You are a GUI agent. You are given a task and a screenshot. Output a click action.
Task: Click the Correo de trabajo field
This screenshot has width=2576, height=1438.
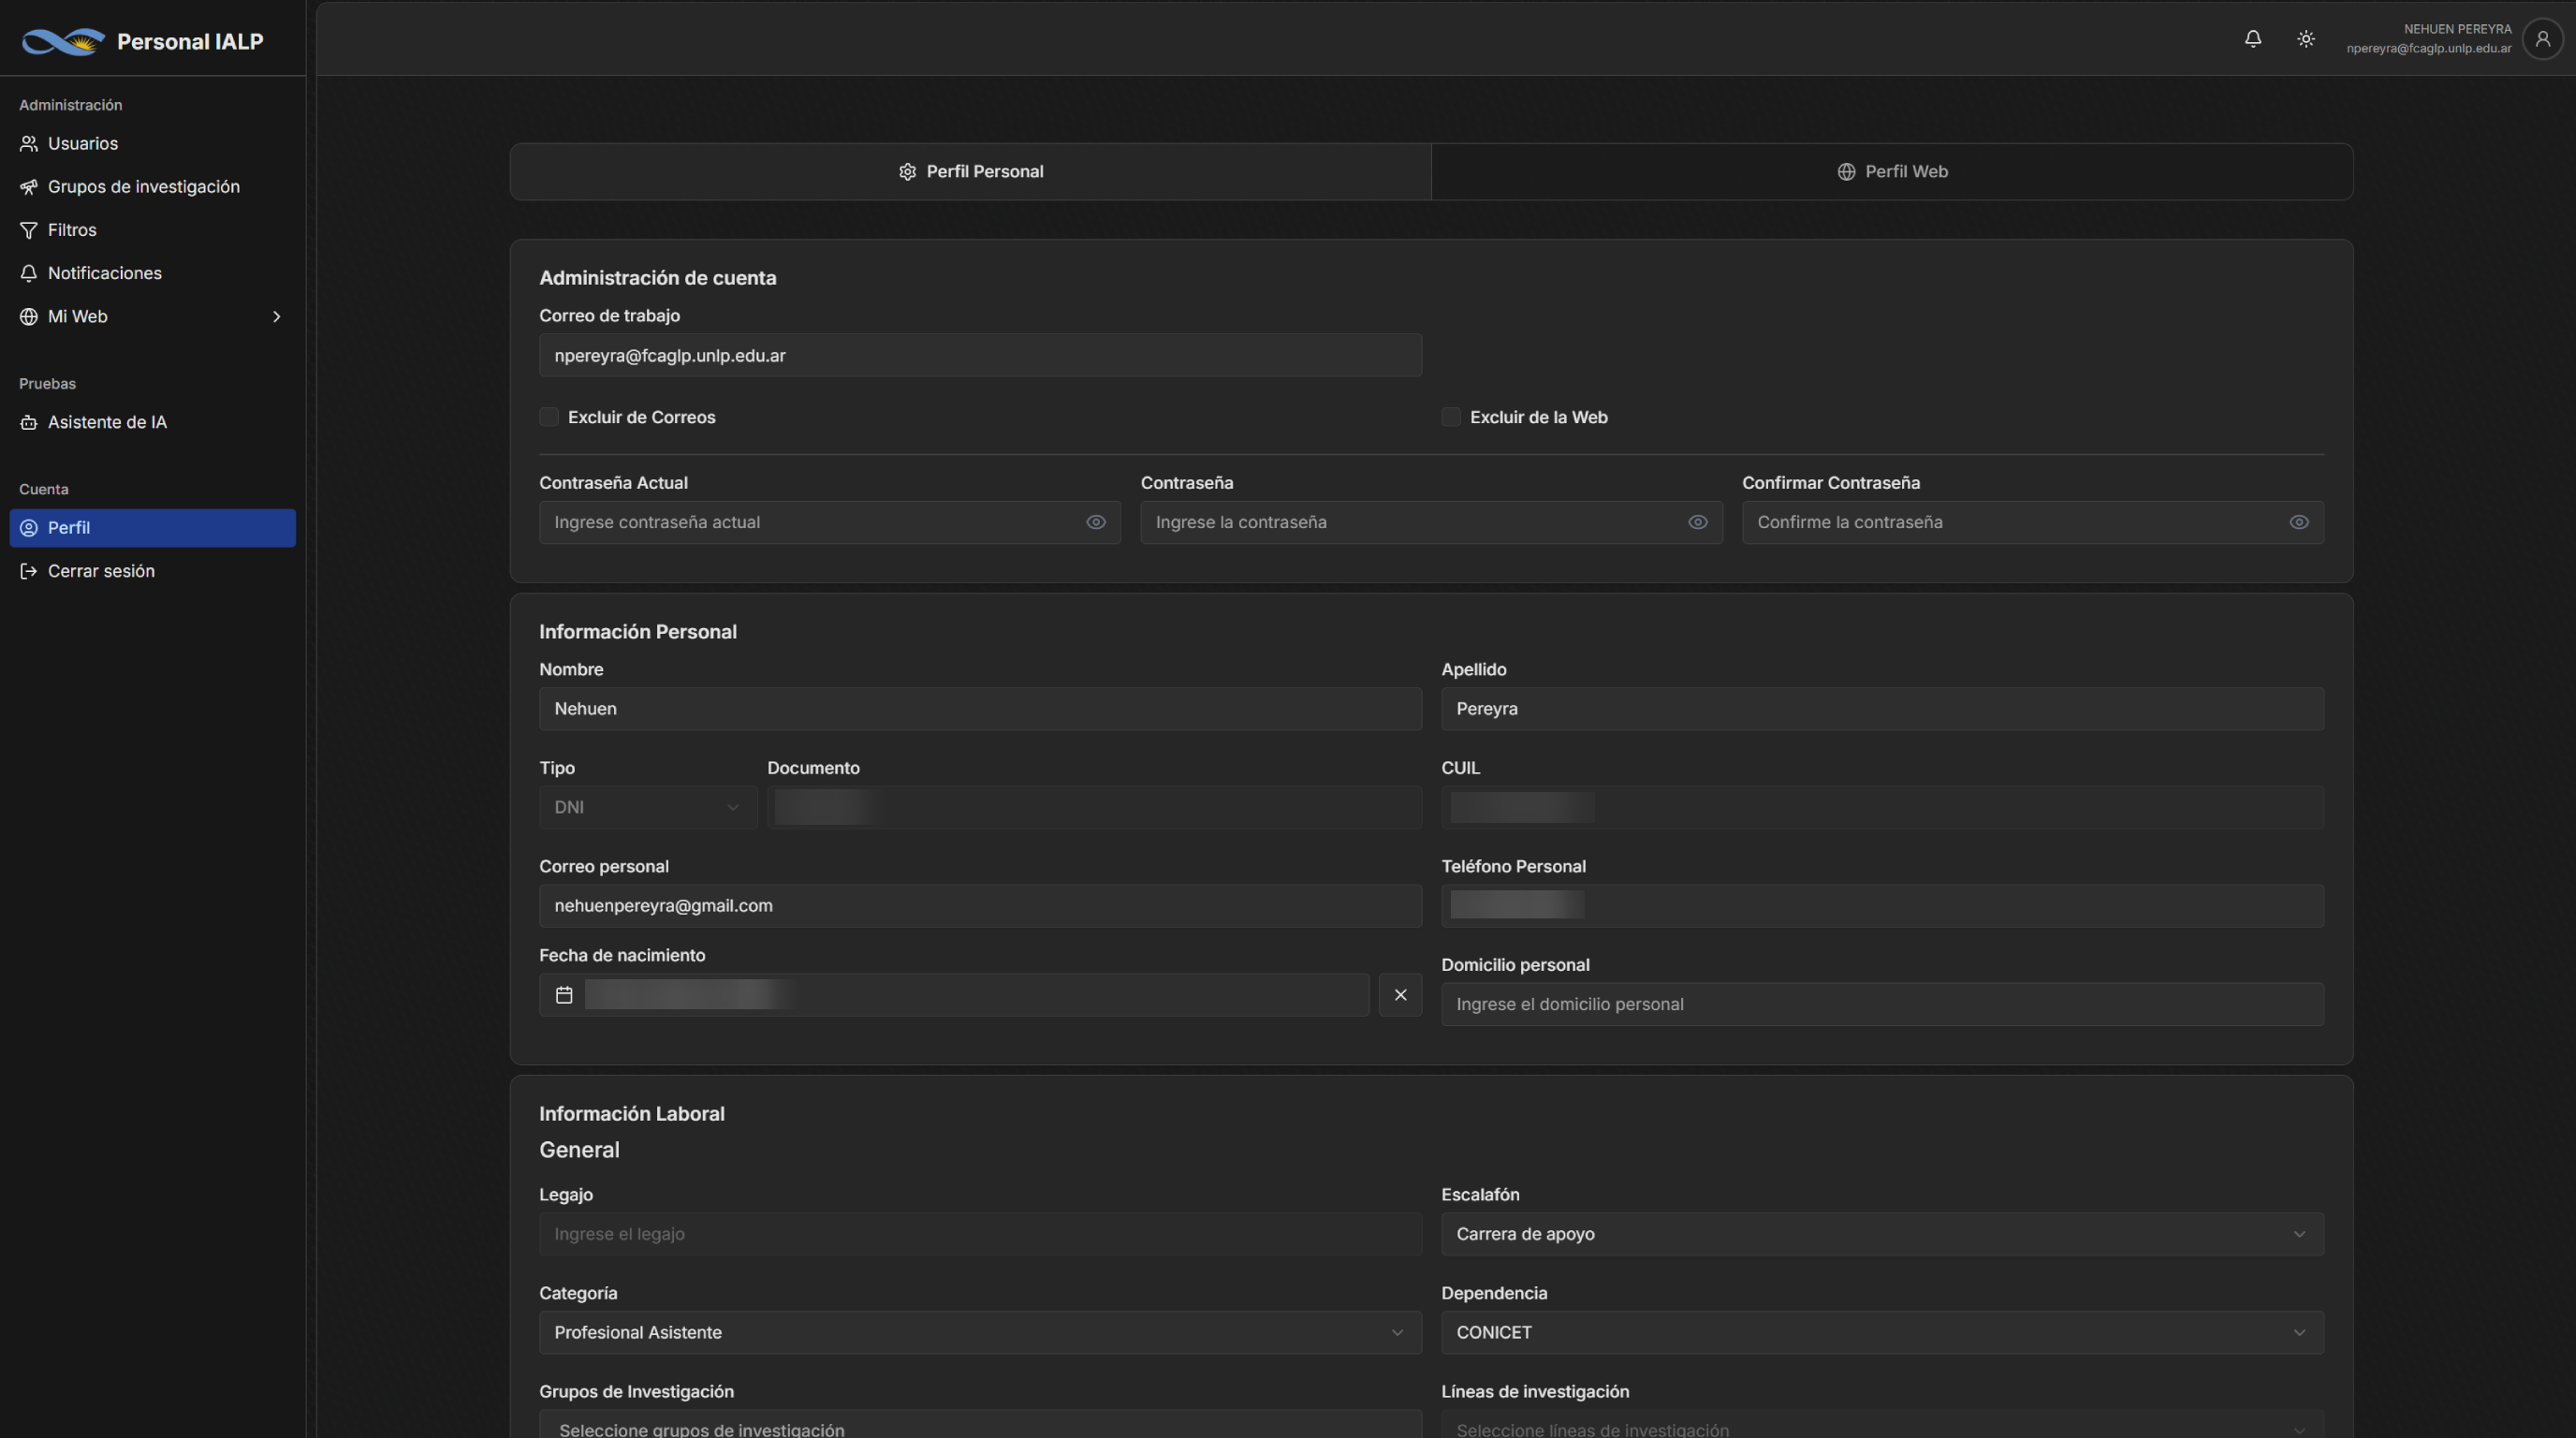point(980,356)
